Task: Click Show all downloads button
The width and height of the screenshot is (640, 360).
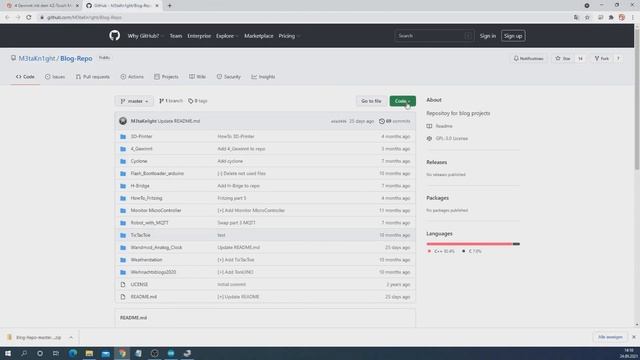Action: click(610, 337)
